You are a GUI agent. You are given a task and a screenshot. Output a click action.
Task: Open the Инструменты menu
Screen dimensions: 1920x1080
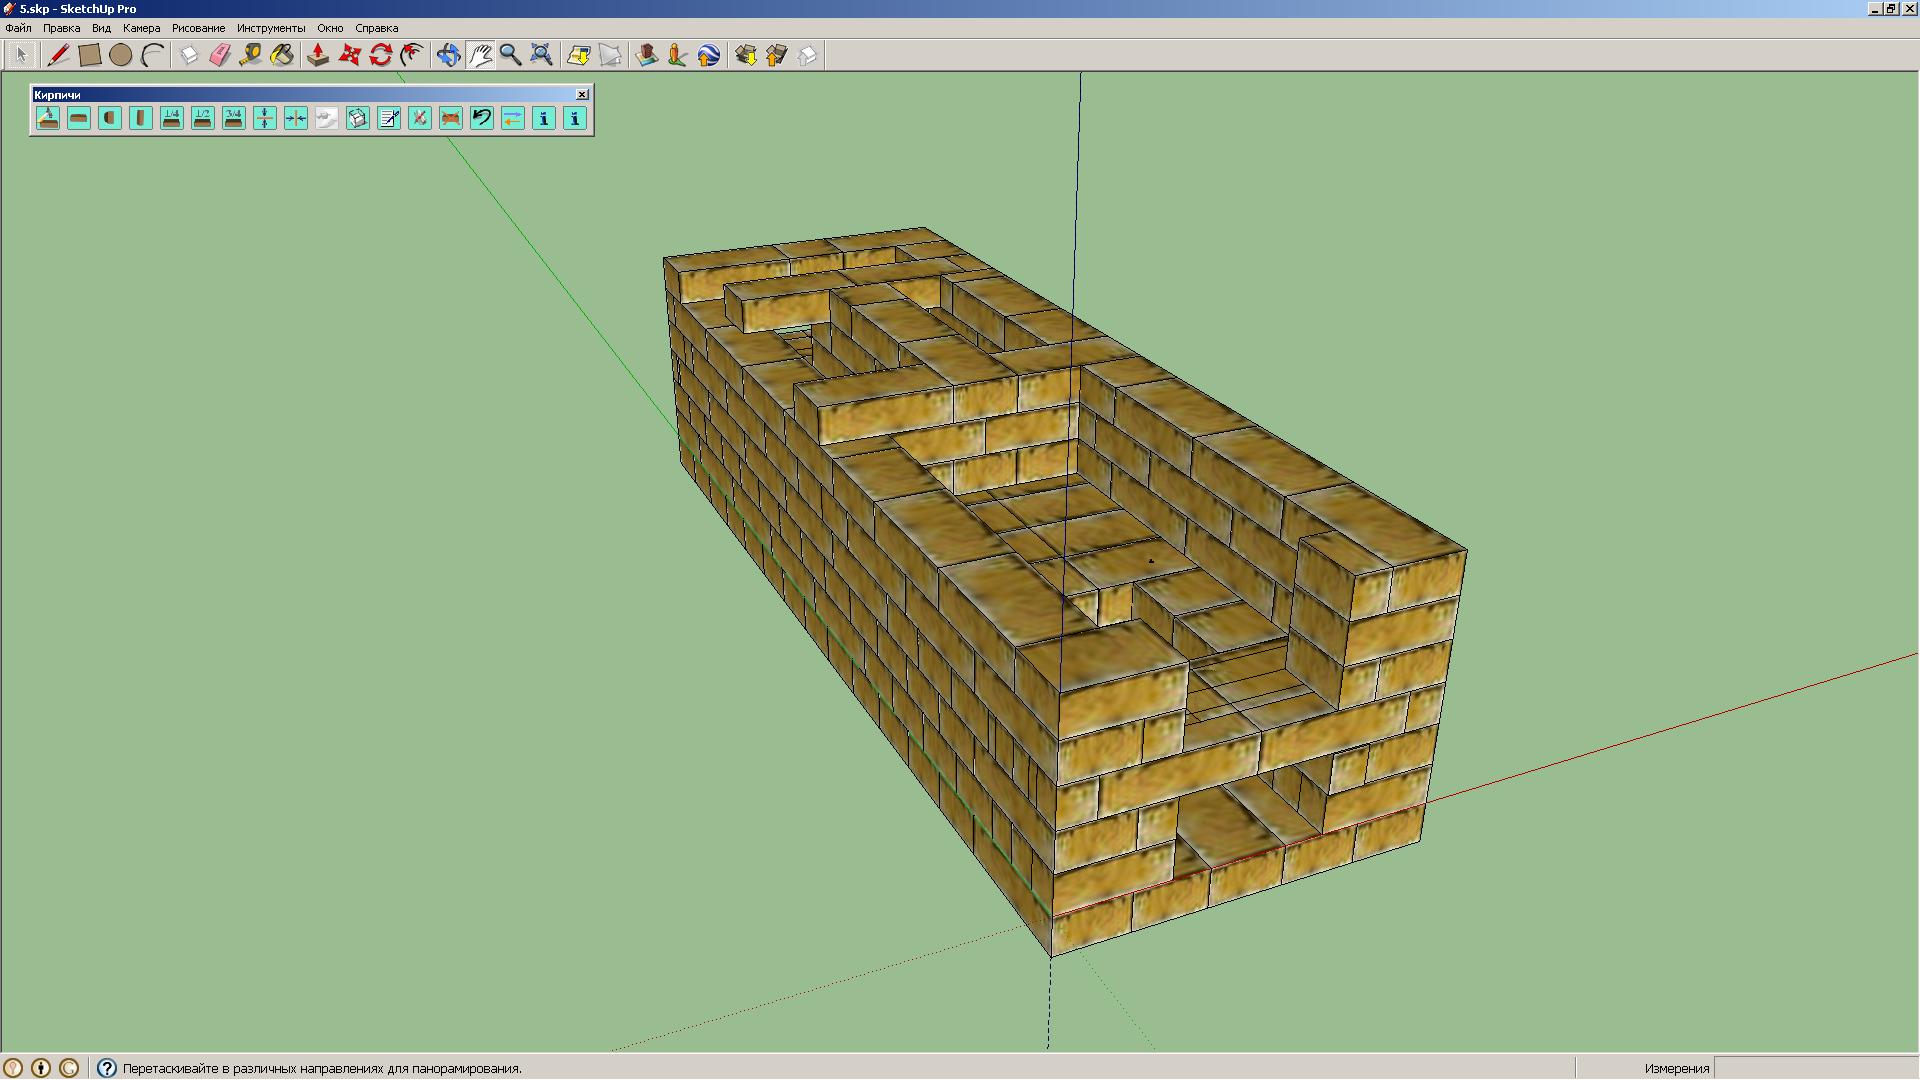(270, 28)
